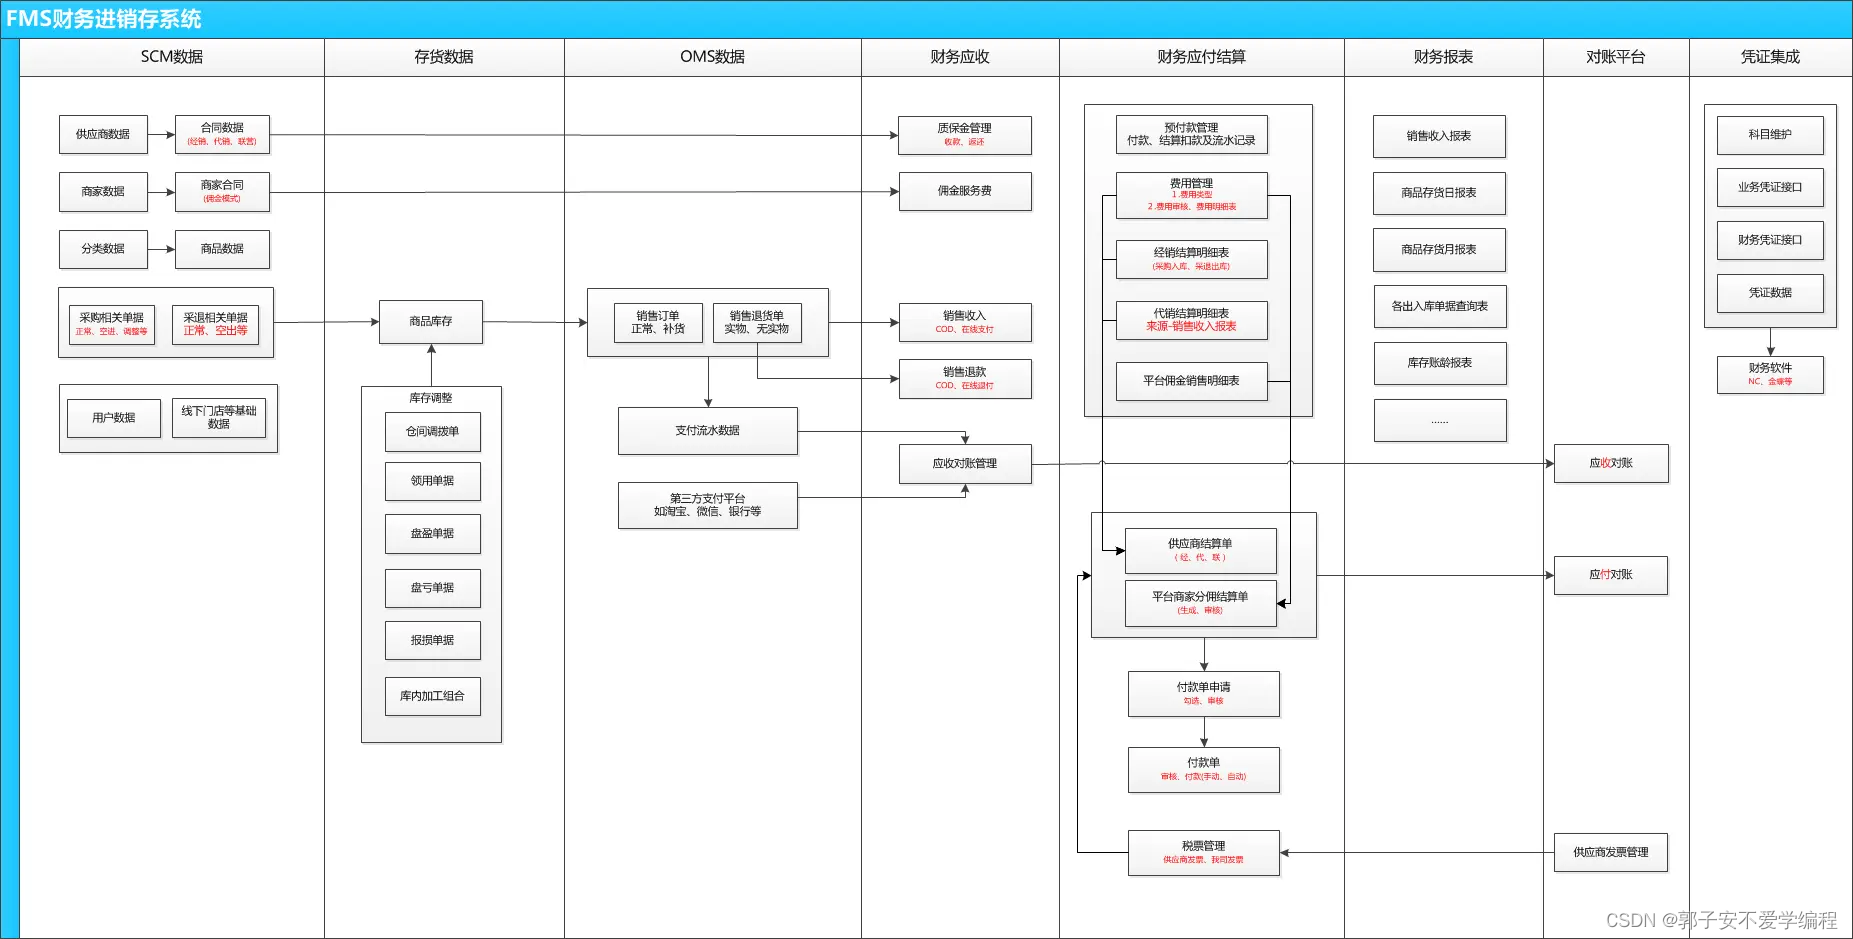Click the 盘盈单据 box
Viewport: 1853px width, 939px height.
pyautogui.click(x=433, y=534)
